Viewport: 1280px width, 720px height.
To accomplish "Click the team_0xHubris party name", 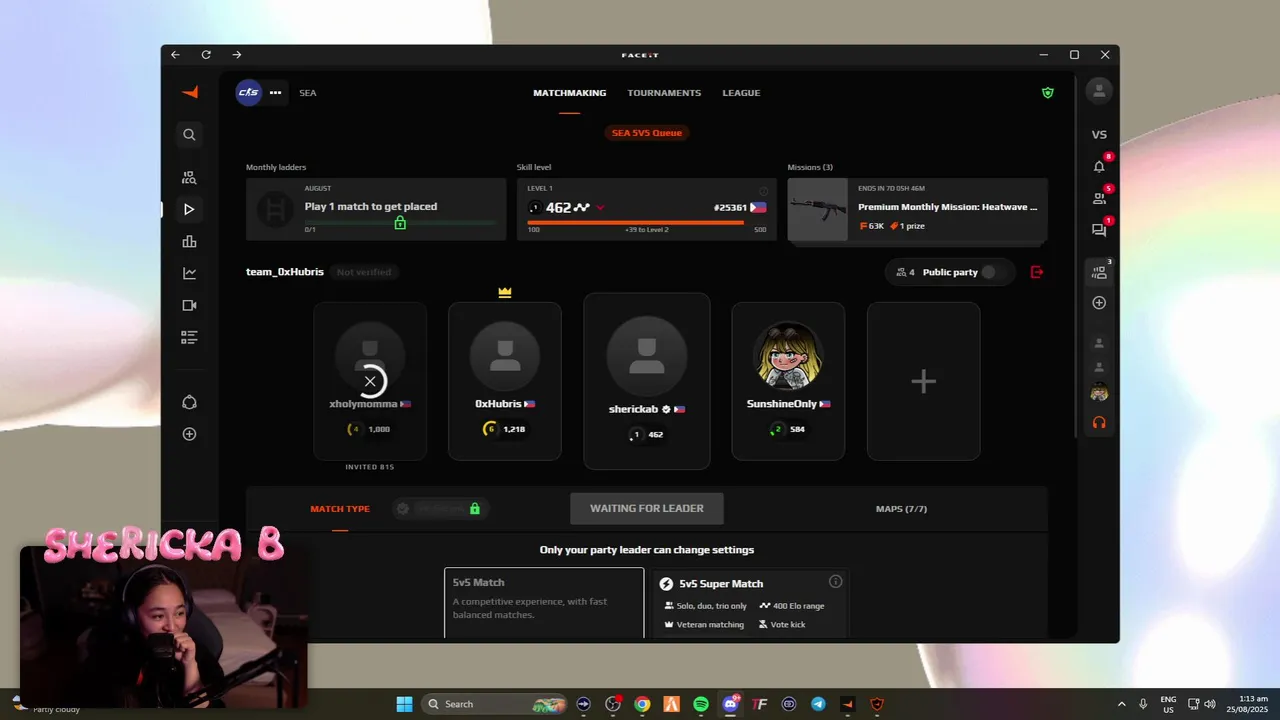I will tap(285, 272).
